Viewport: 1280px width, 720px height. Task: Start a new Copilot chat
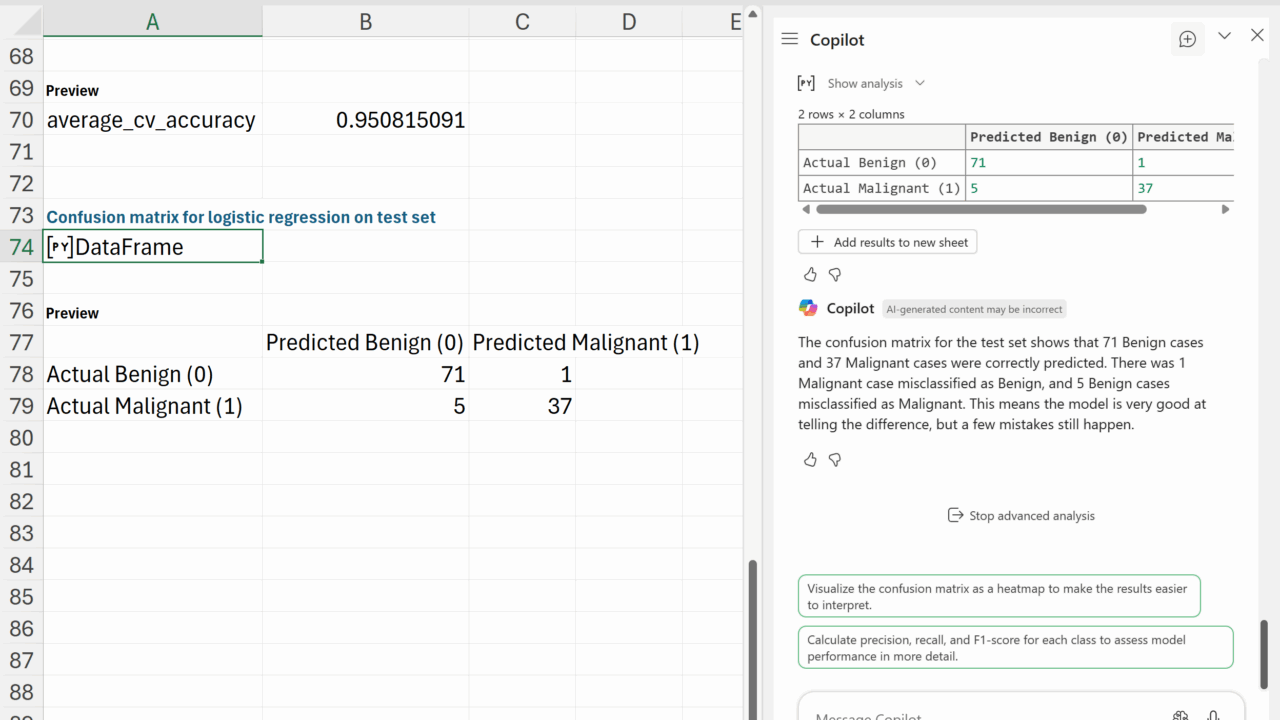(1187, 39)
